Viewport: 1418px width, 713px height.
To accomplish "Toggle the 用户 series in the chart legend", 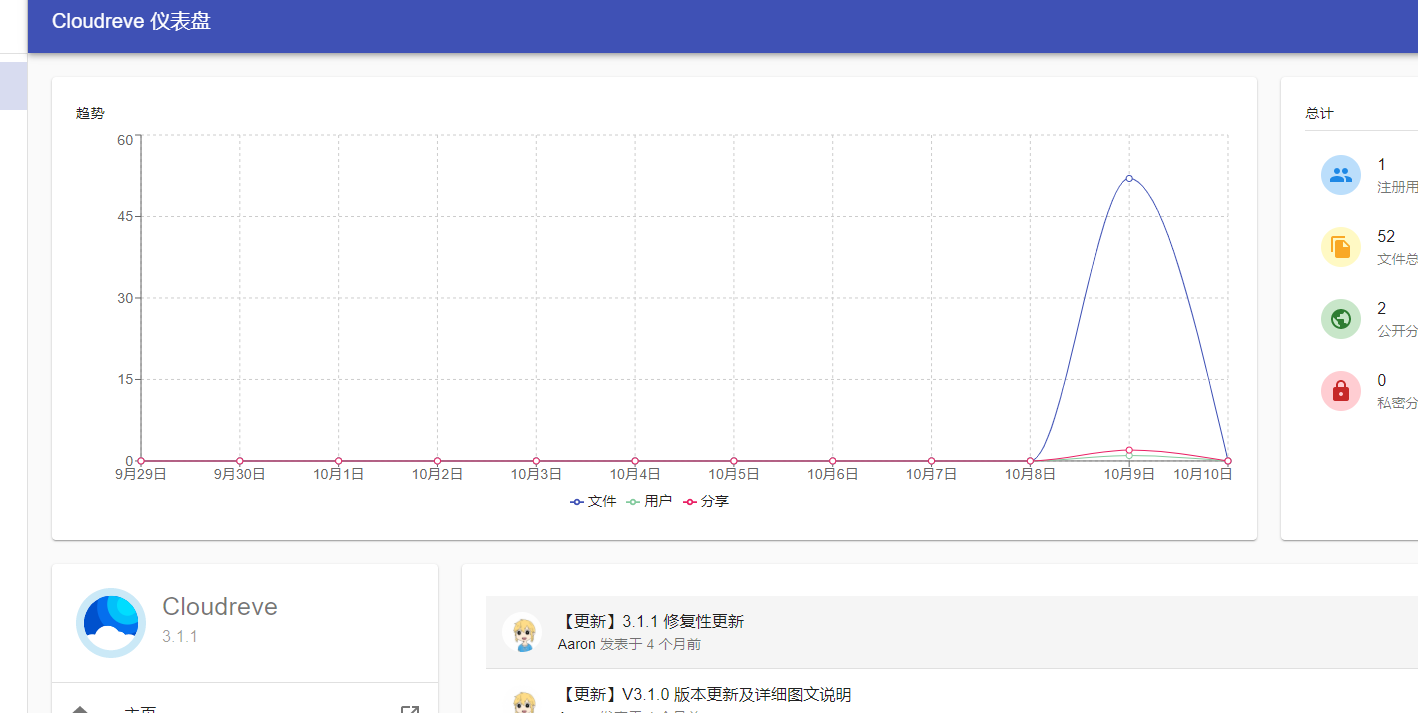I will click(649, 501).
